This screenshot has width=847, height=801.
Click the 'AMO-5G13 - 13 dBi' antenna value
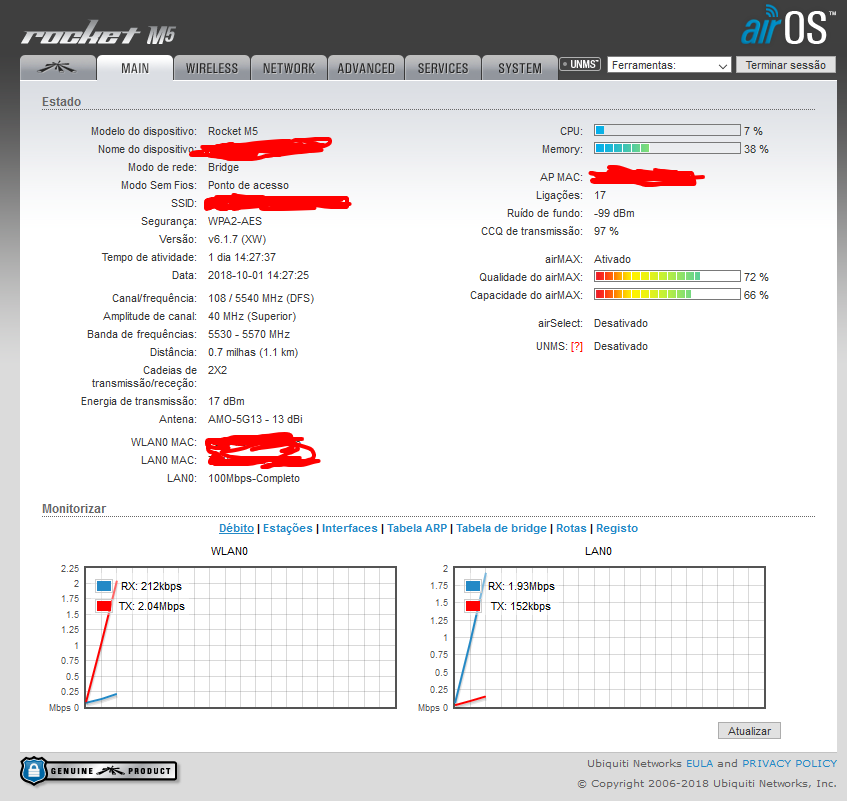[x=256, y=419]
